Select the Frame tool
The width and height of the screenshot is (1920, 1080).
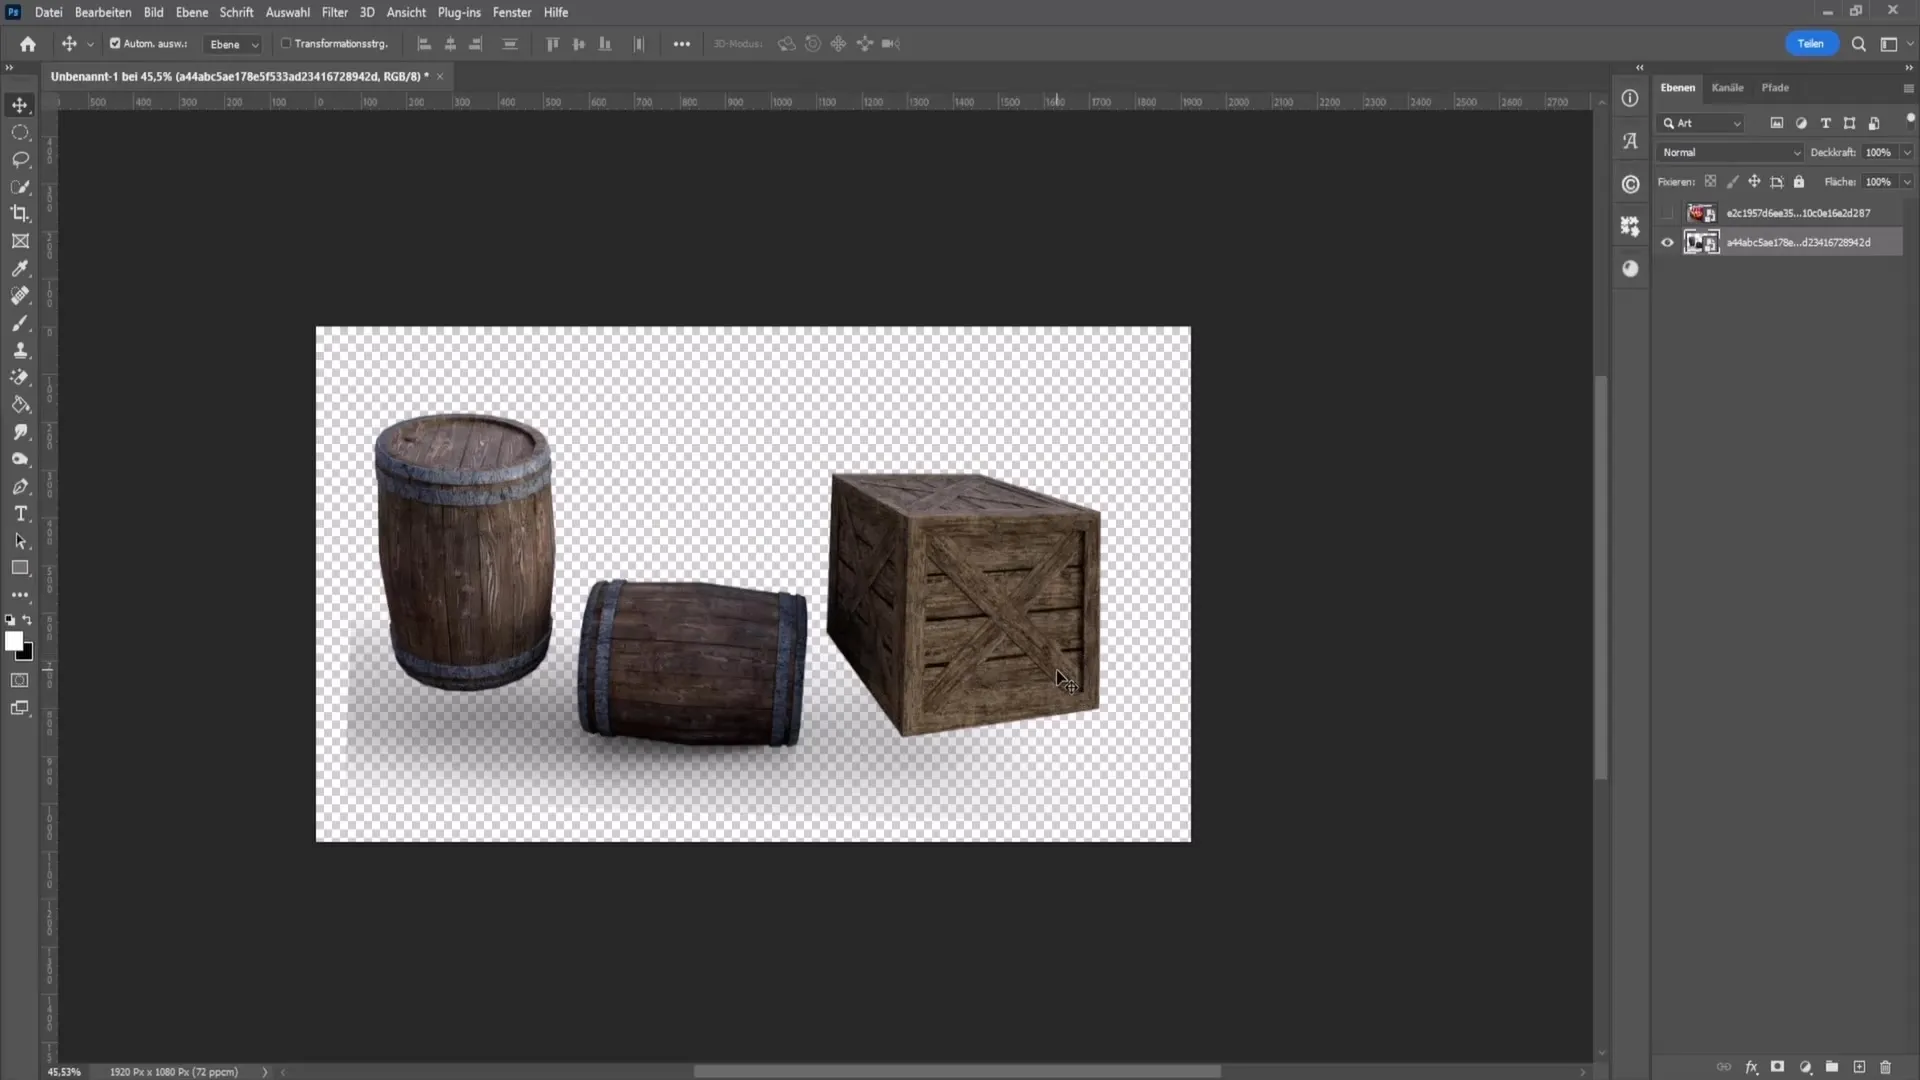click(x=20, y=241)
